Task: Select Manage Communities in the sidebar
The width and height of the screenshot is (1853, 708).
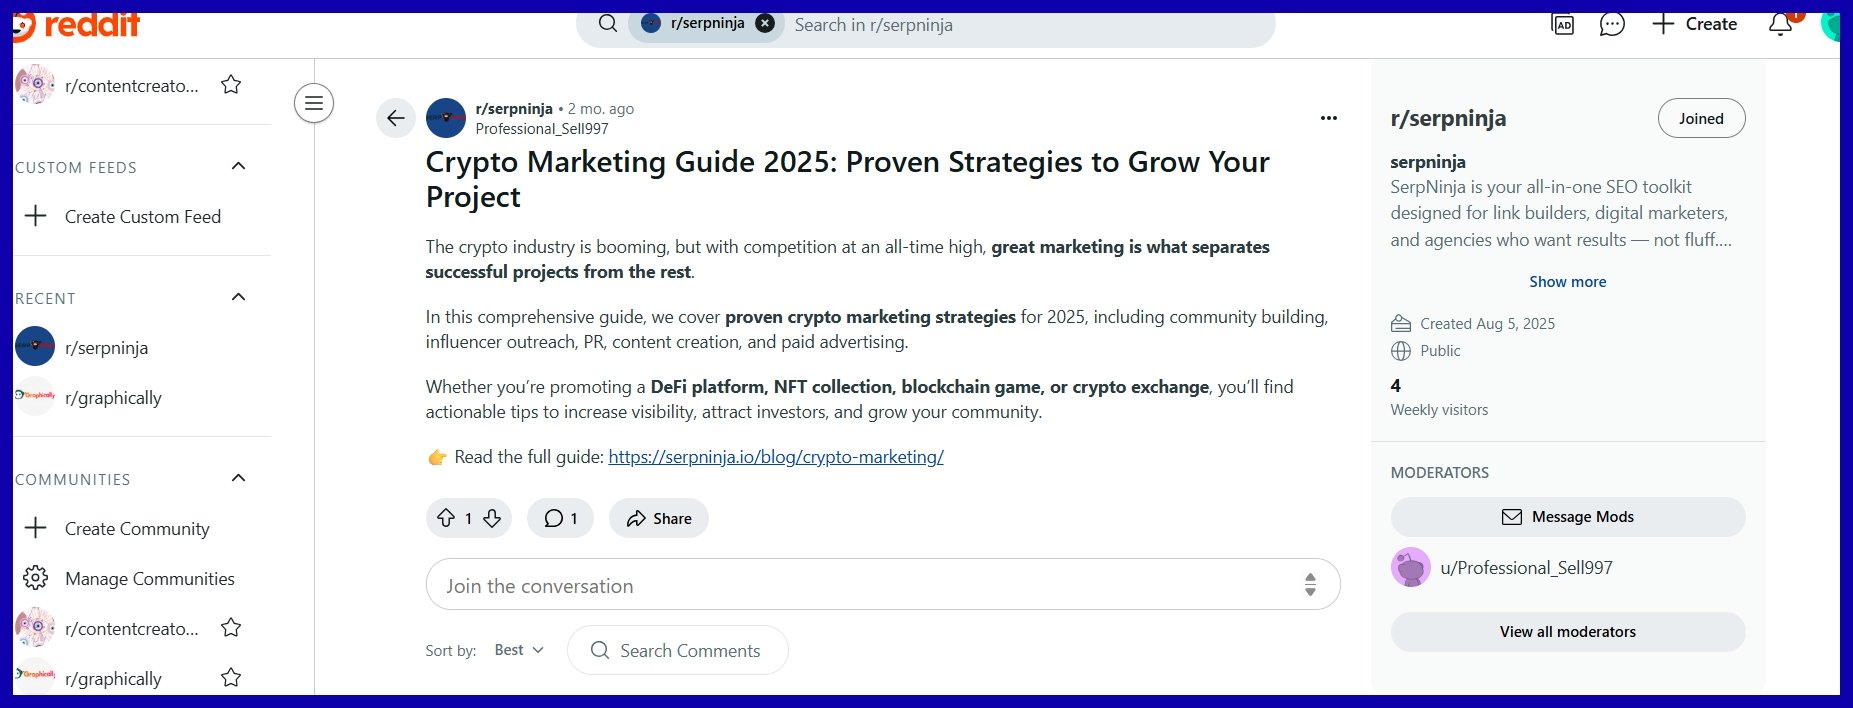Action: (149, 578)
